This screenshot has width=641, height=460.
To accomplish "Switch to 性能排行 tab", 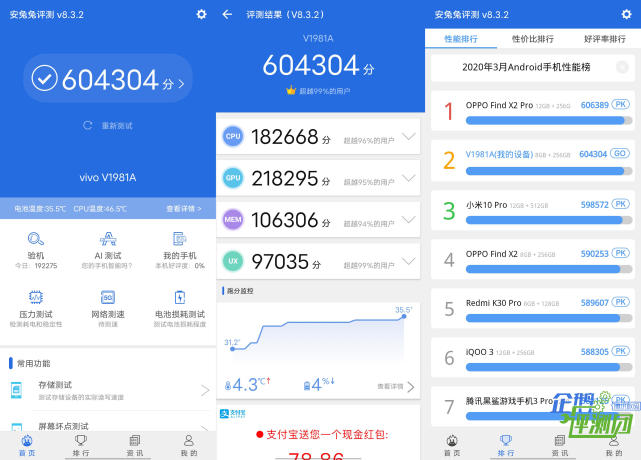I will tap(461, 39).
